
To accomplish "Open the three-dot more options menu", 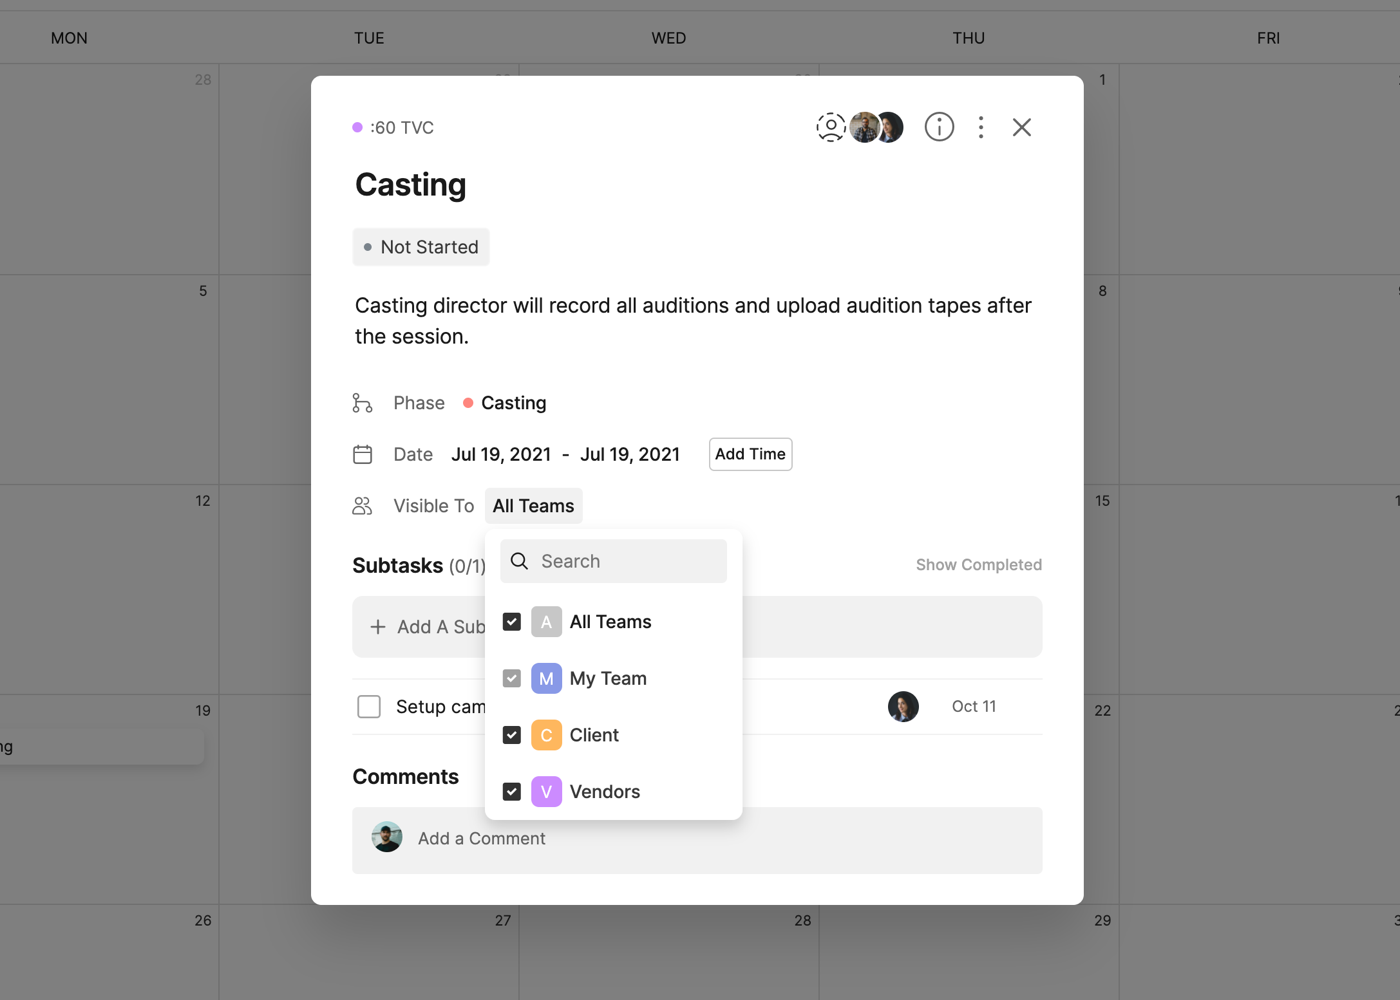I will click(981, 127).
